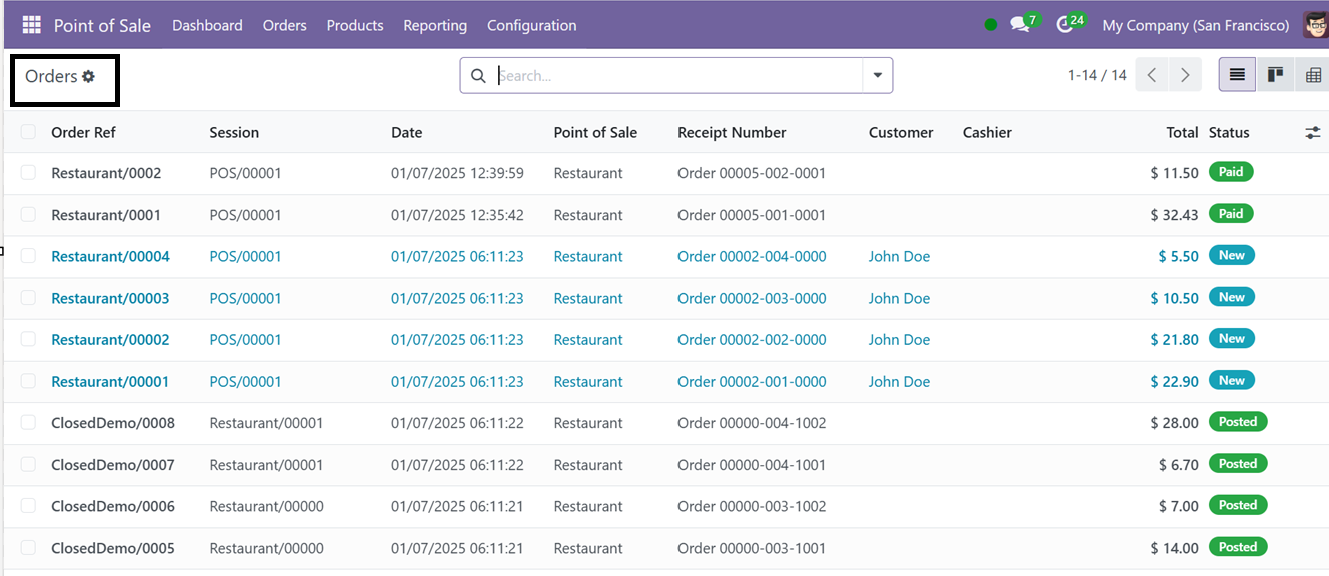Click receipt Order 00005-002-0001
Image resolution: width=1329 pixels, height=576 pixels.
752,173
